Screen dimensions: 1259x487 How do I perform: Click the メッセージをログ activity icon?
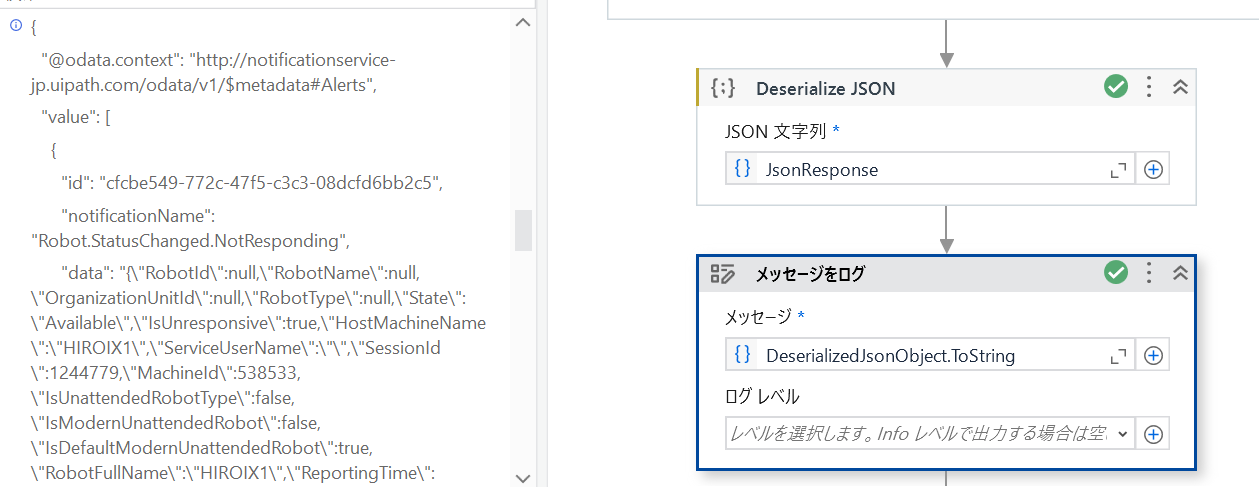coord(722,273)
